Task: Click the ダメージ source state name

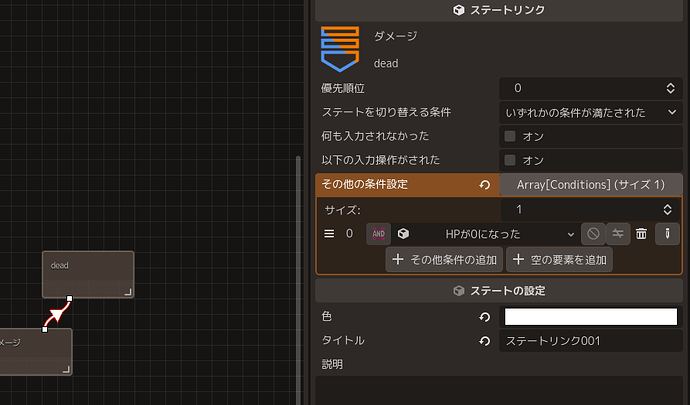Action: pos(396,36)
